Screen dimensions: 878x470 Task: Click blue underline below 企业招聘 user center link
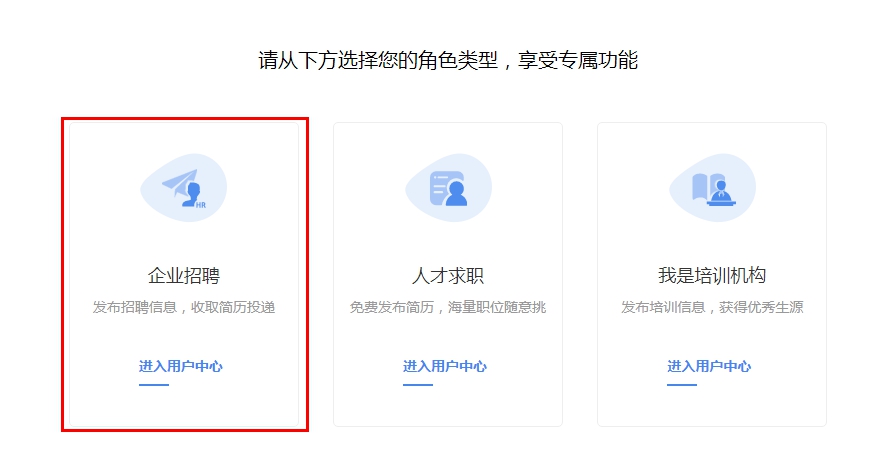coord(154,384)
